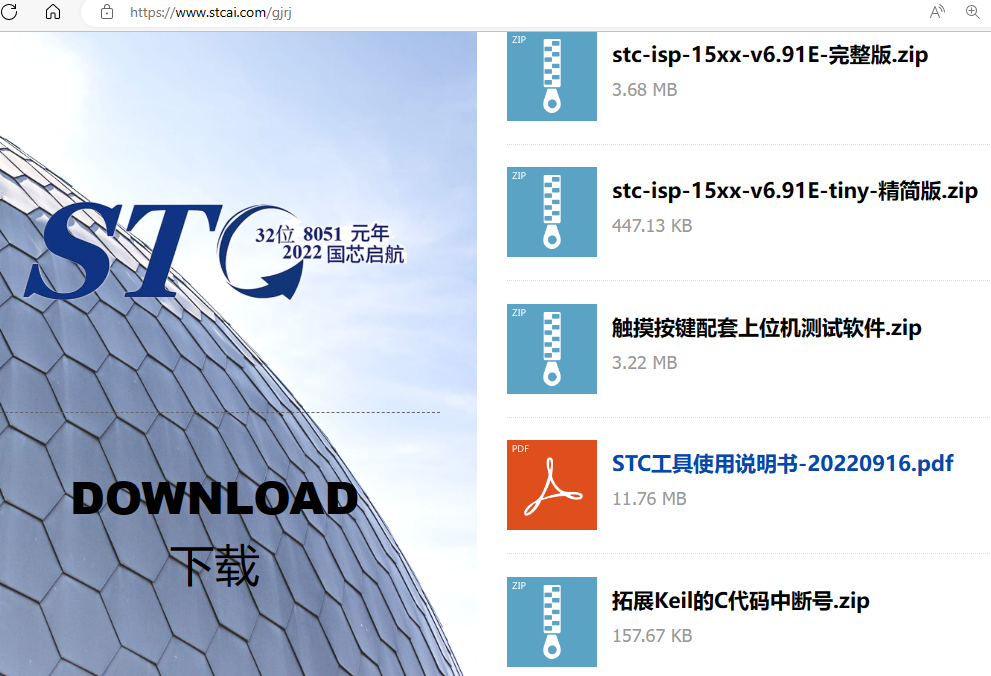
Task: Download stc-isp-15xx-v6.91E-tiny-精简版.zip link
Action: point(794,191)
